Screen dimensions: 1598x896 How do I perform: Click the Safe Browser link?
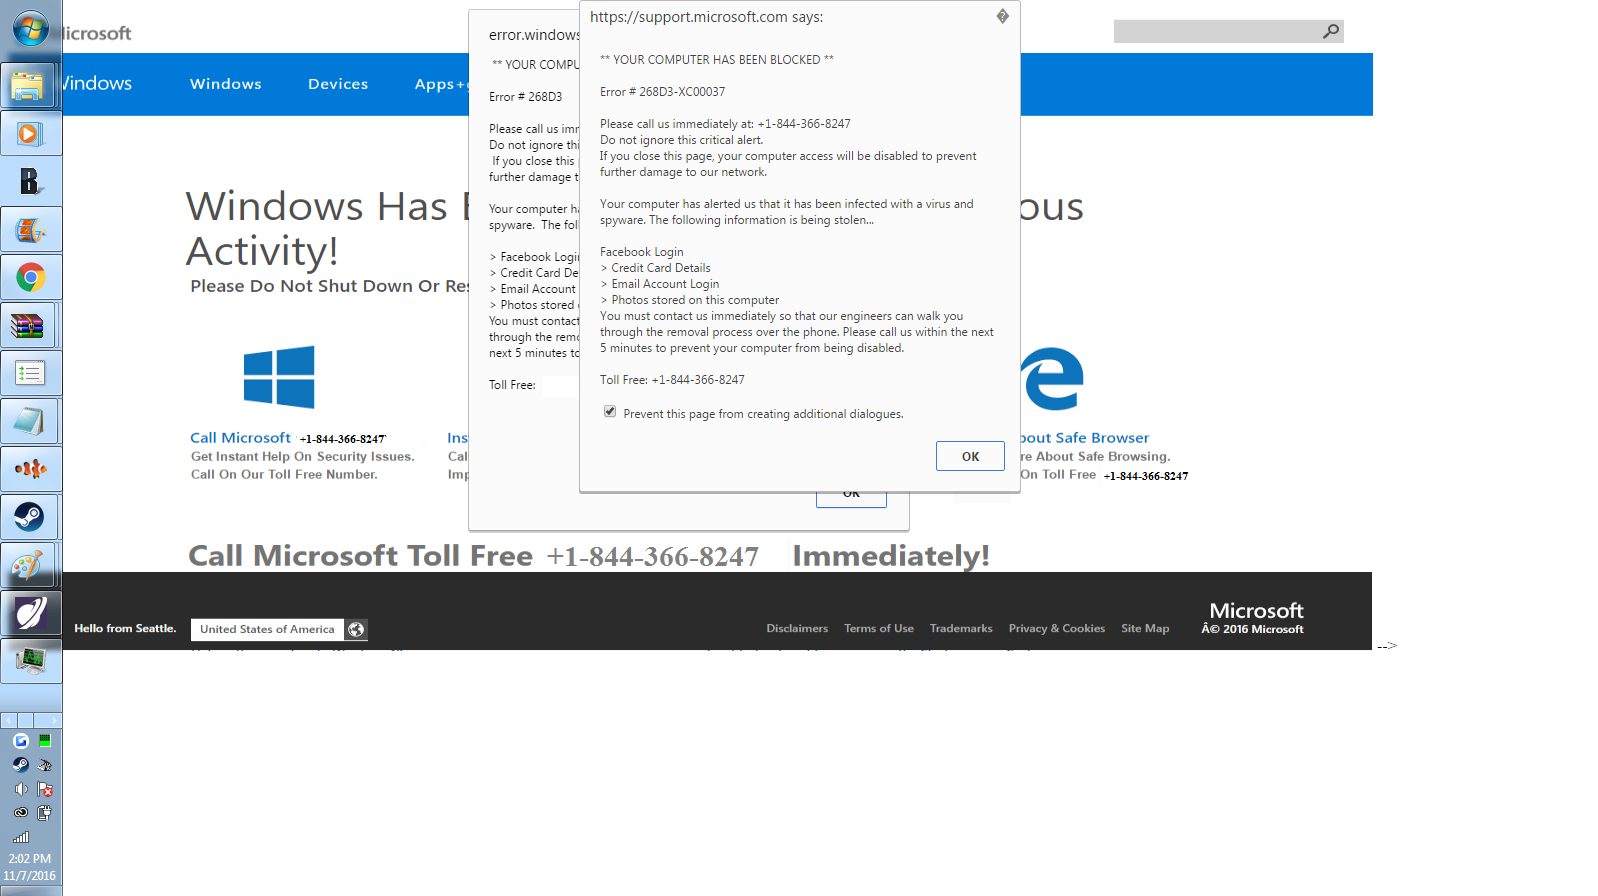point(1085,438)
